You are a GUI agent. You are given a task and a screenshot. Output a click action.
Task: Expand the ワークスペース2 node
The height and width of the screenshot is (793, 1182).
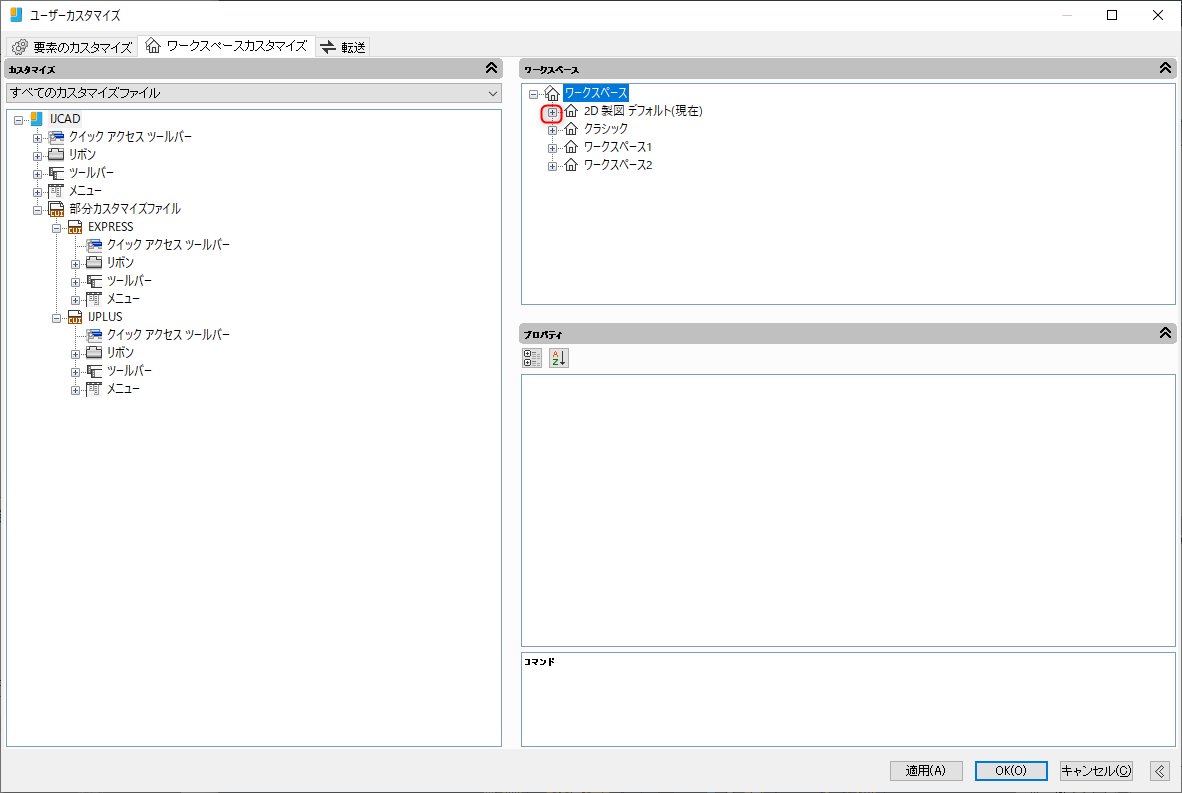[553, 167]
